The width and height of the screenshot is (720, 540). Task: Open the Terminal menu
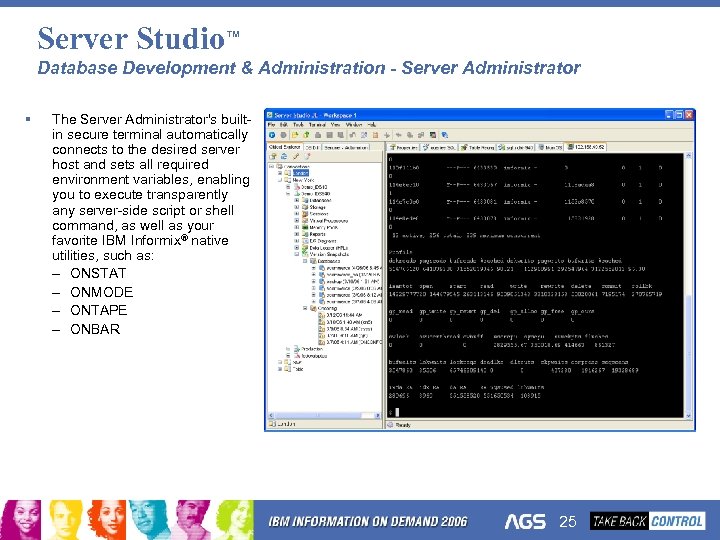point(317,124)
